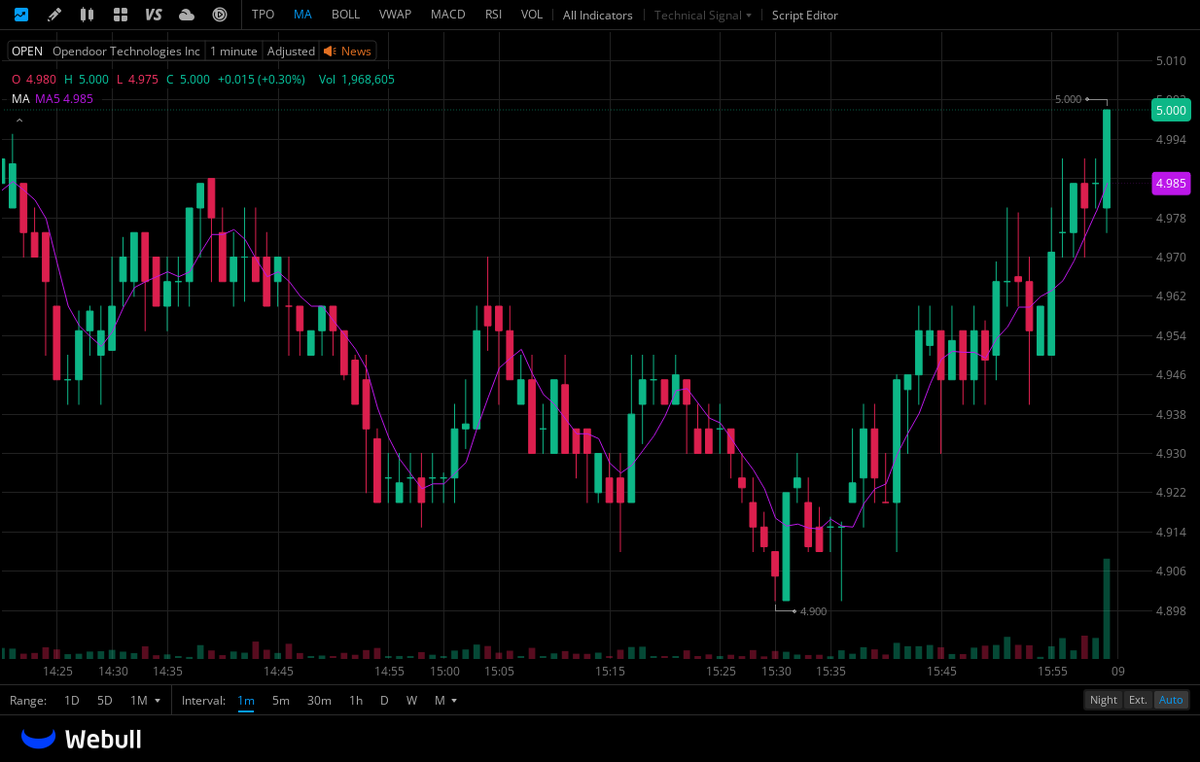This screenshot has height=762, width=1200.
Task: Enable the BOLL indicator
Action: coord(346,15)
